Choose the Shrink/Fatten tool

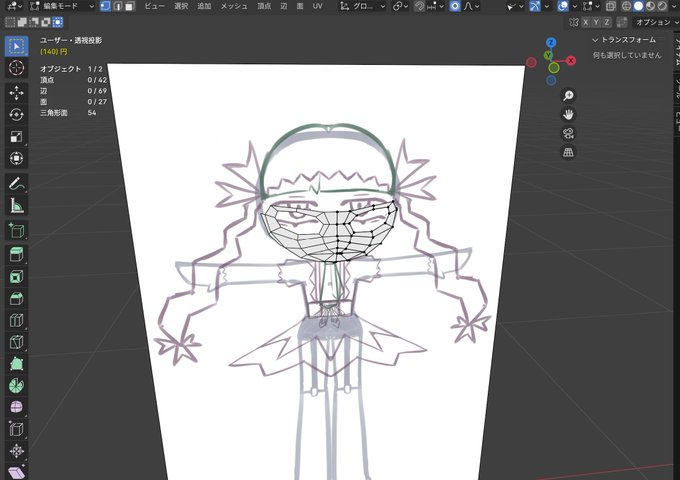pos(16,451)
